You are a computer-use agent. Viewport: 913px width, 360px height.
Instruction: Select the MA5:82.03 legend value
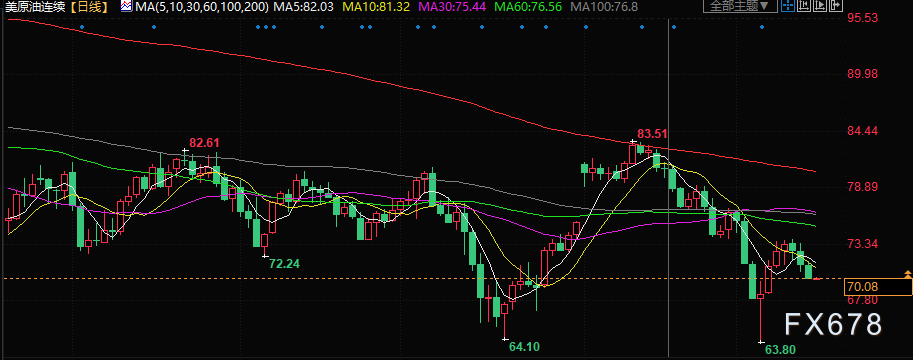[304, 7]
